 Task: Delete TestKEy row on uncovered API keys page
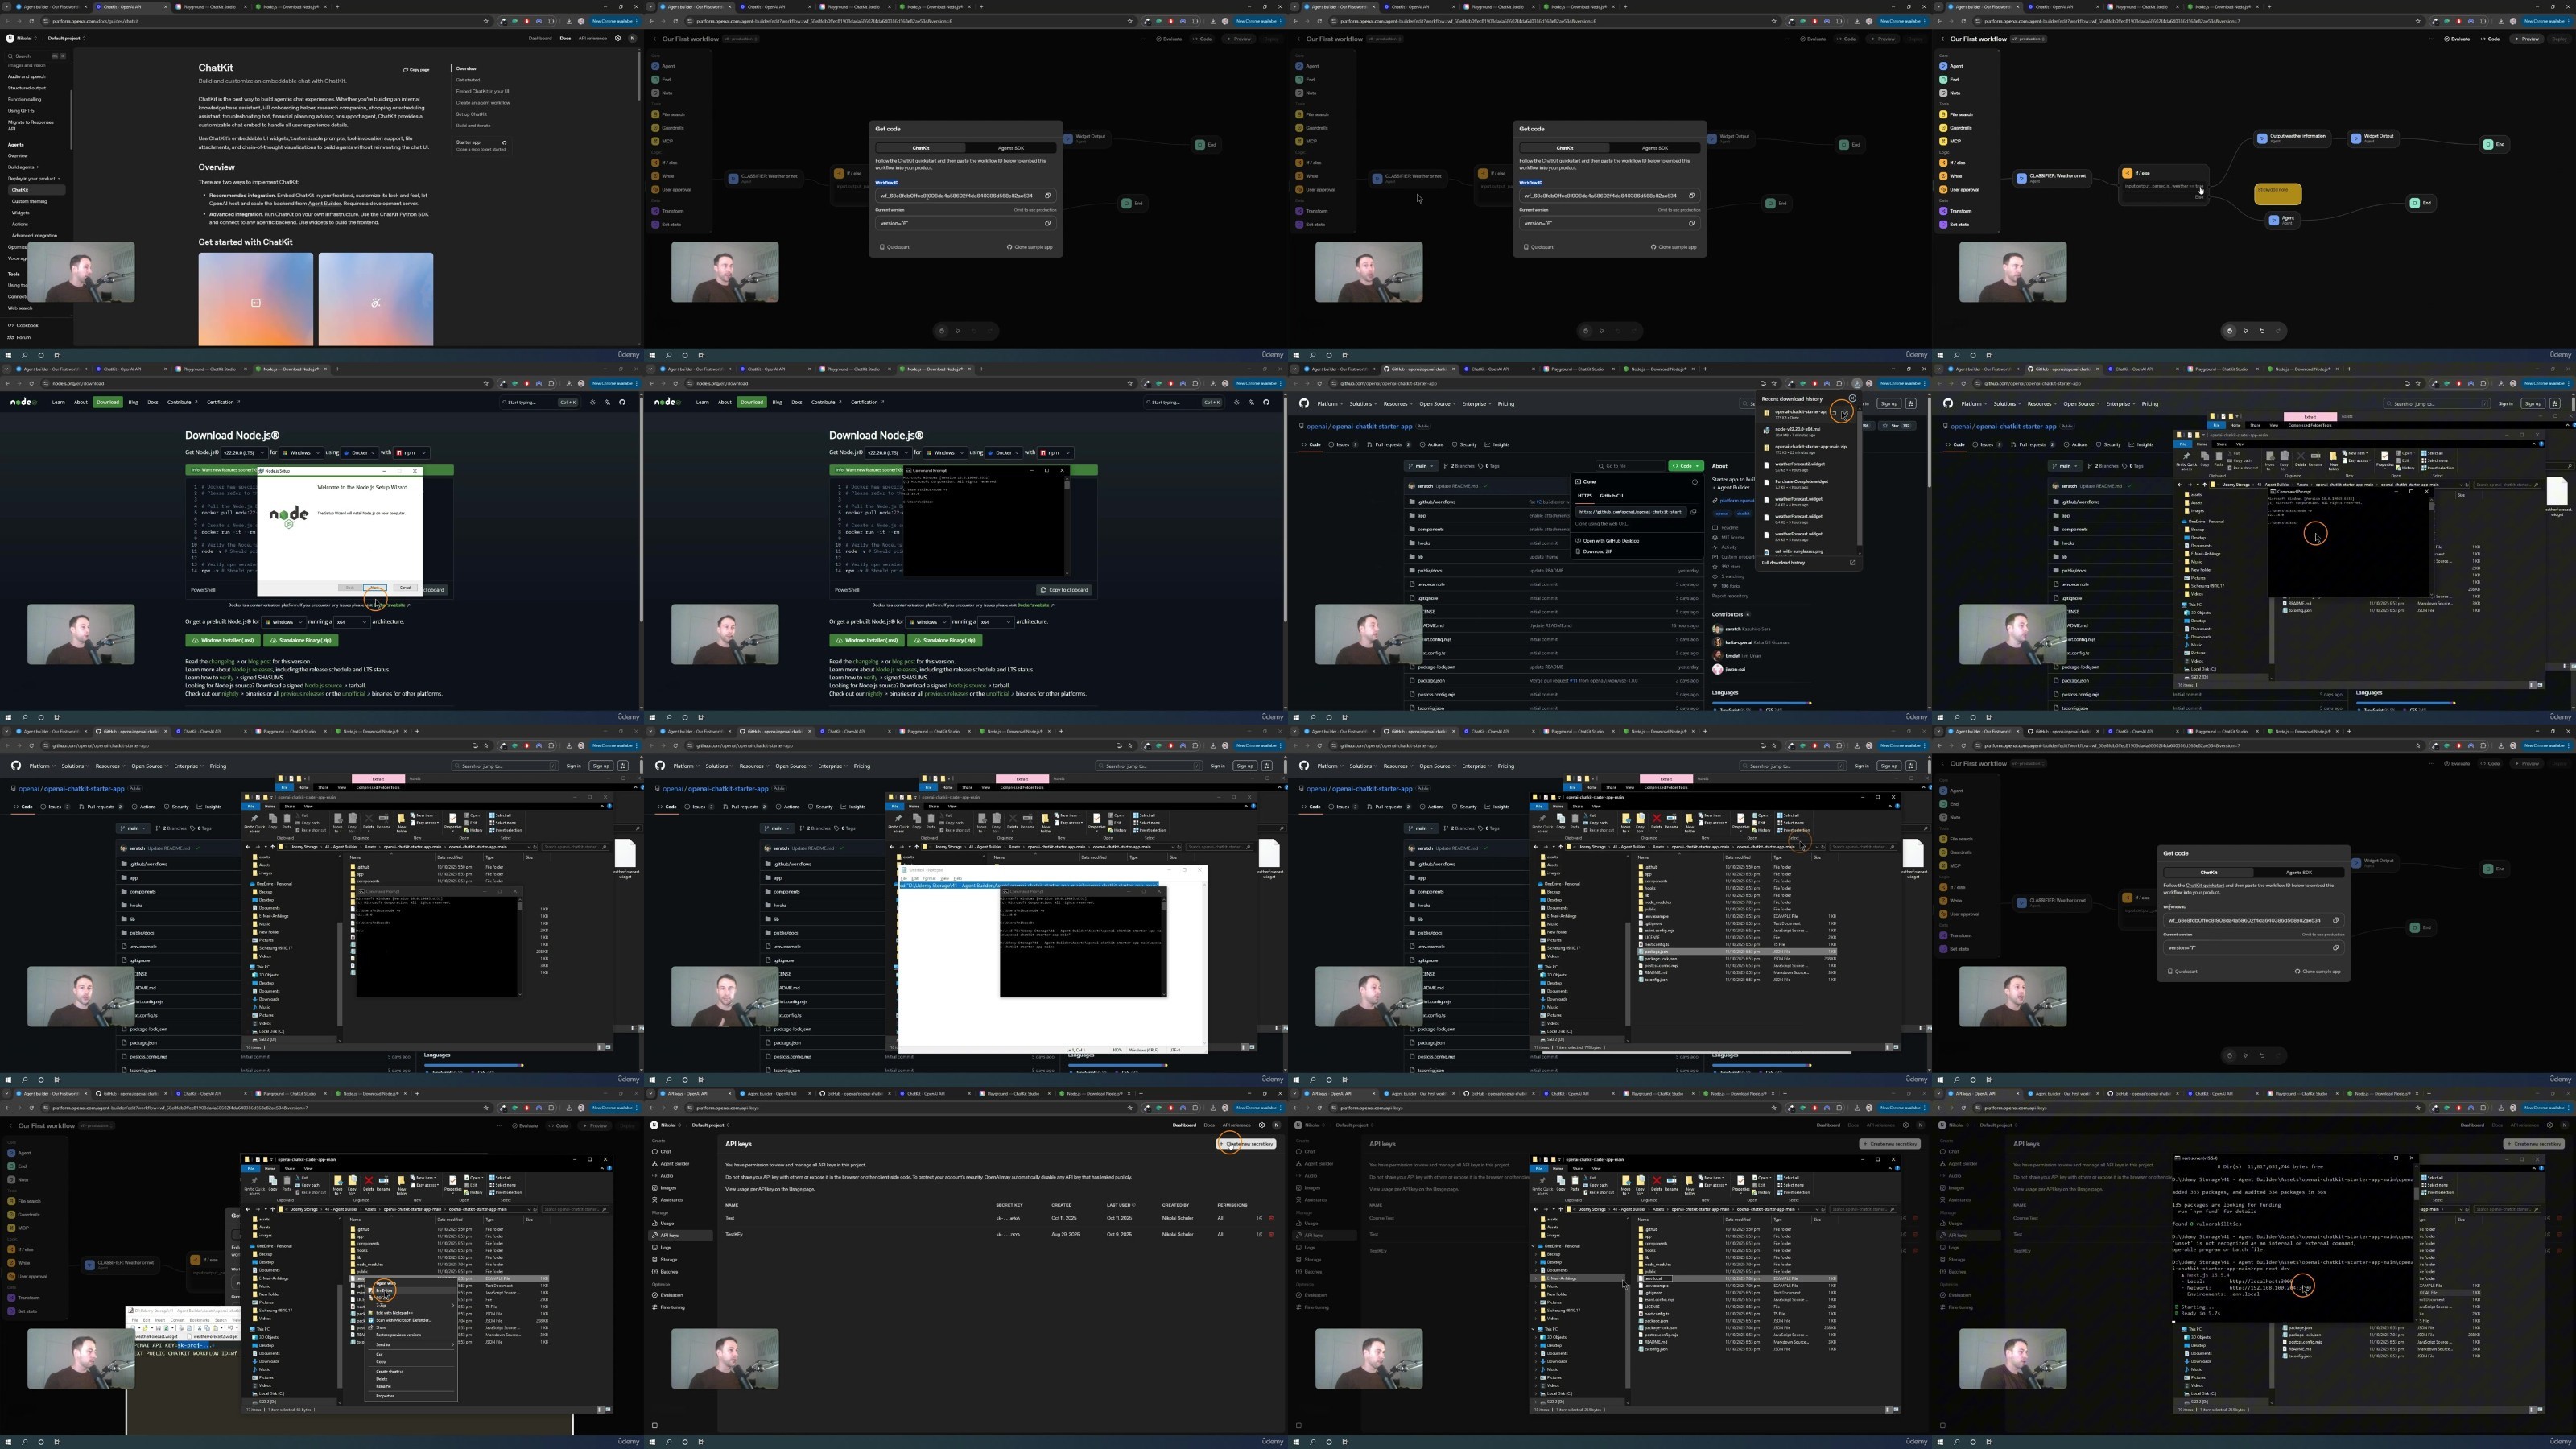click(x=1271, y=1234)
